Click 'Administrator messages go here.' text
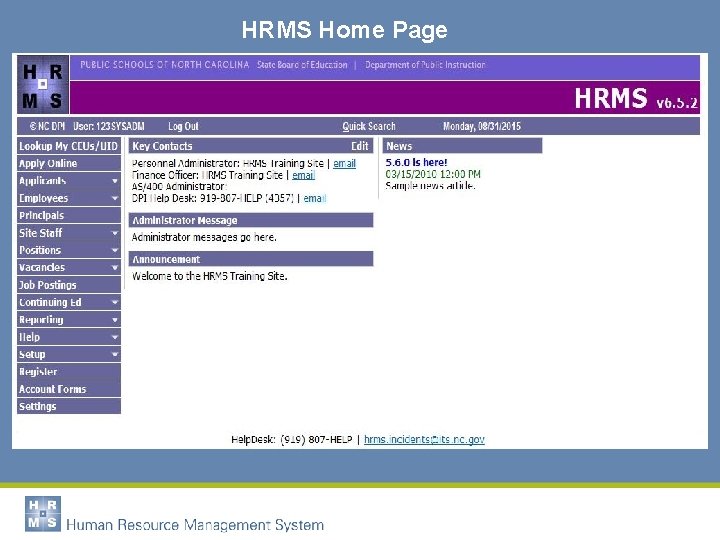This screenshot has width=720, height=540. [204, 237]
